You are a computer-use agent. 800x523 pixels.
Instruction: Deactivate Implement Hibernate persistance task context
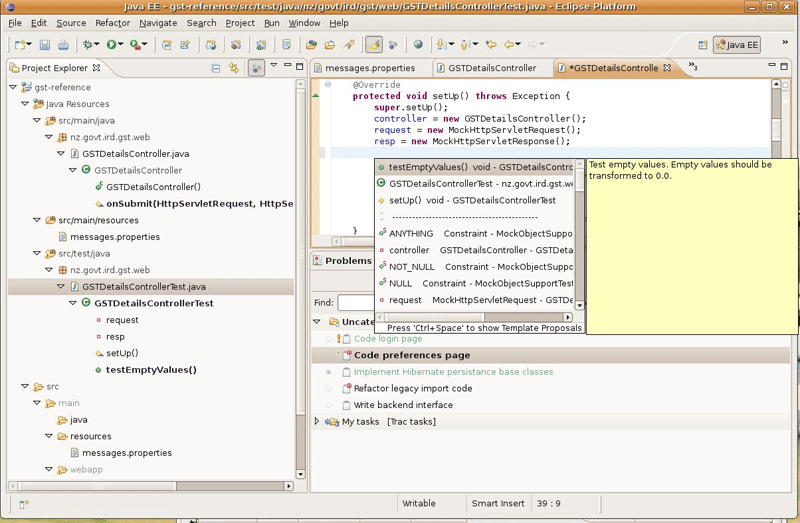(329, 372)
